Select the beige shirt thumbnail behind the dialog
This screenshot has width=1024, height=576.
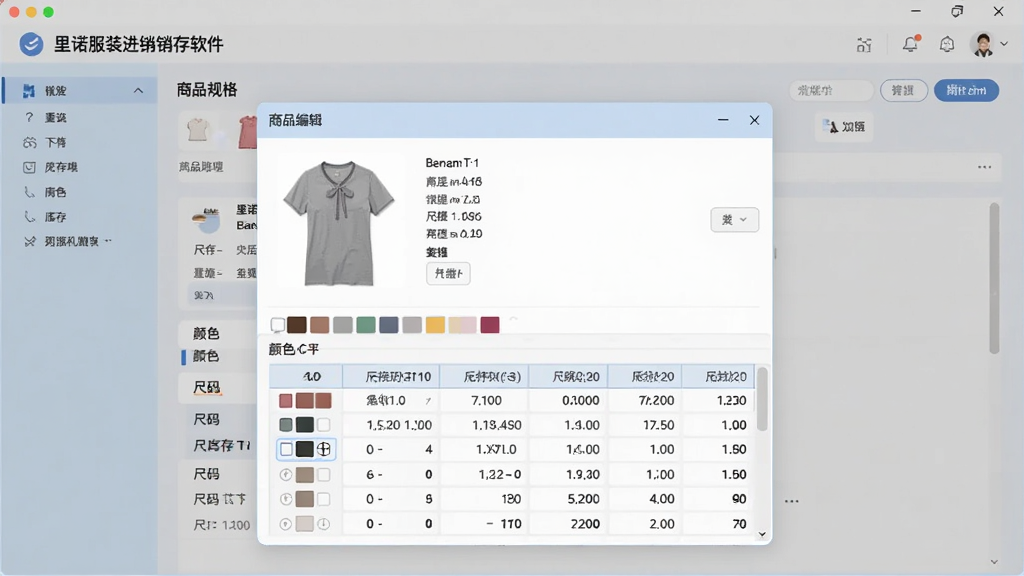198,130
